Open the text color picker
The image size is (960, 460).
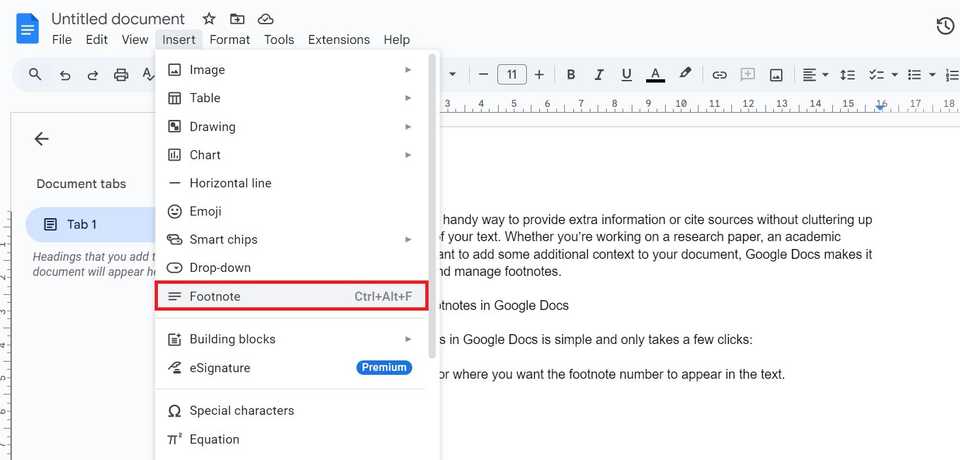point(655,75)
